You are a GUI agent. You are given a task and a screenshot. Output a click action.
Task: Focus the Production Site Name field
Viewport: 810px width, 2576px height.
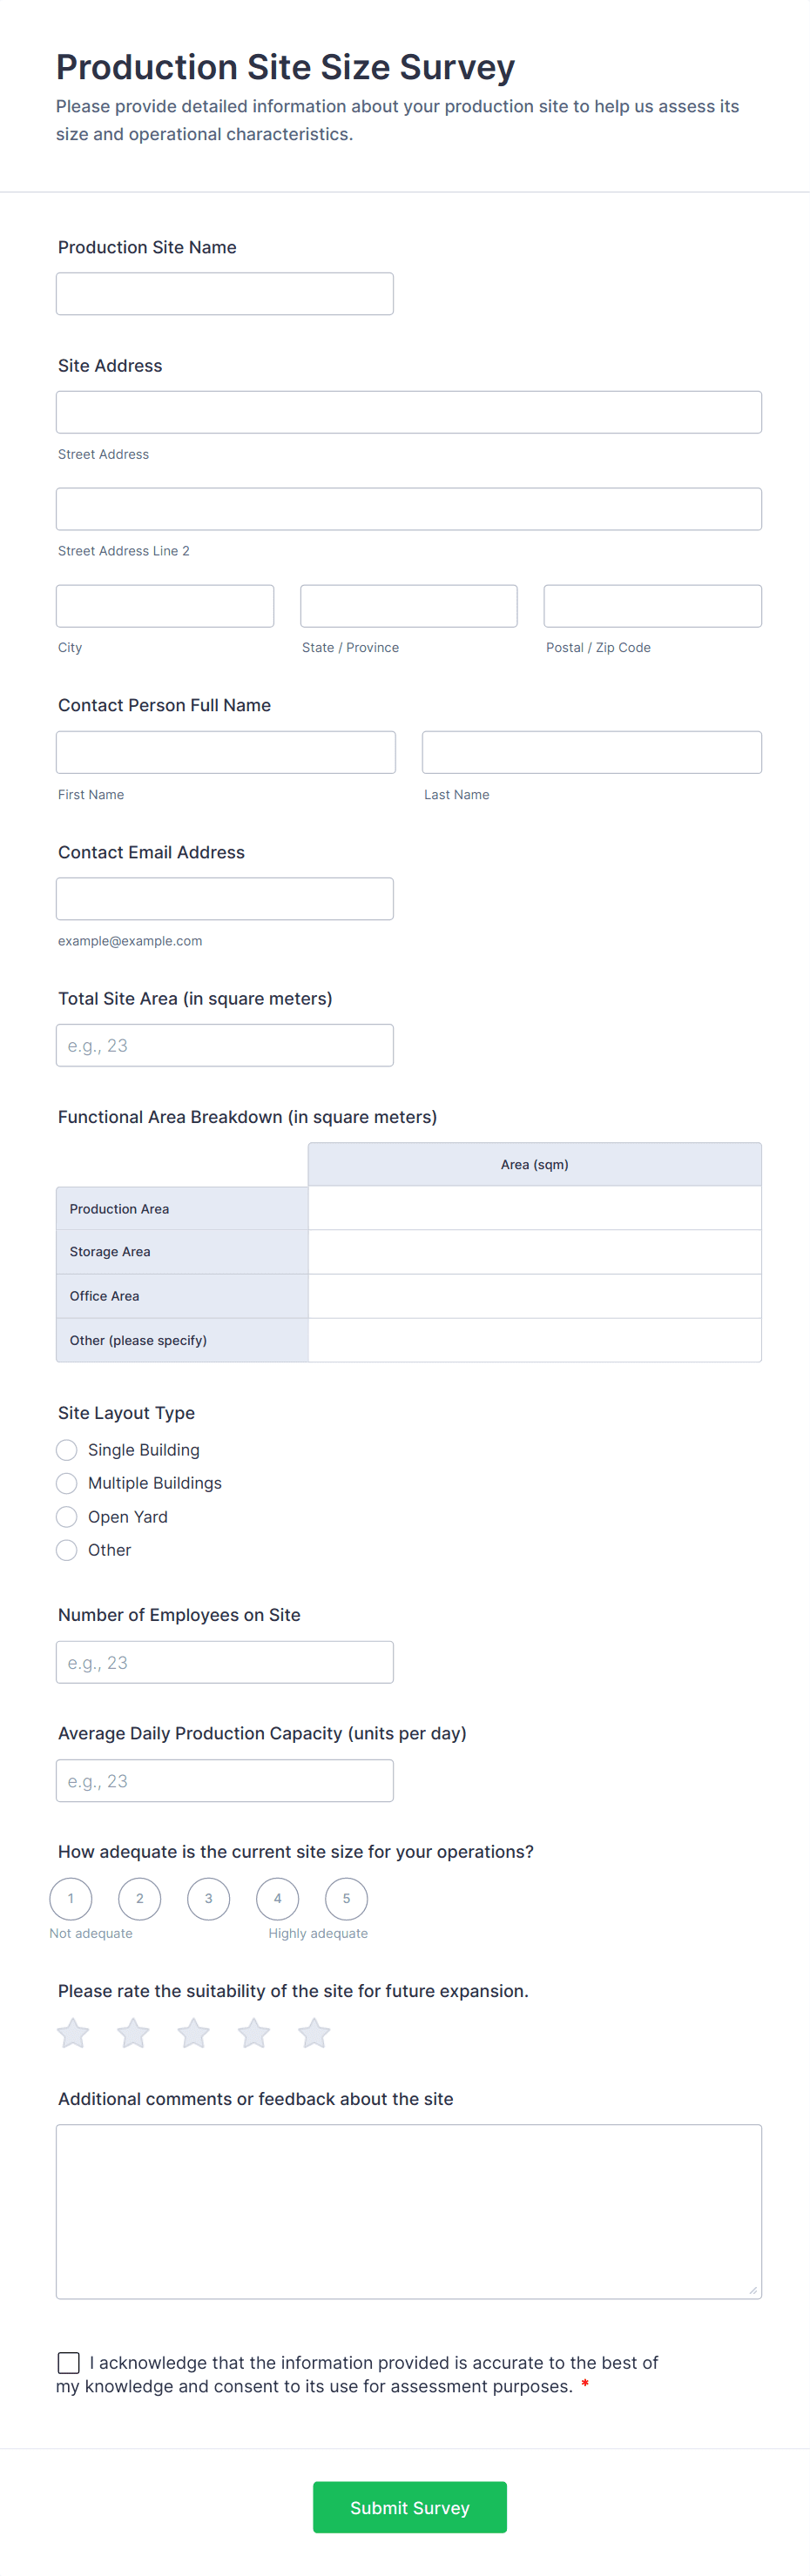(224, 293)
